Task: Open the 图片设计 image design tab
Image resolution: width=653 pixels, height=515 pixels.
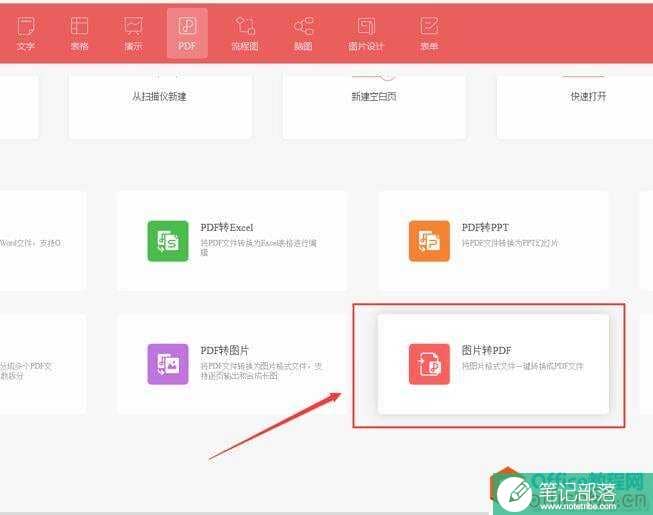Action: point(366,34)
